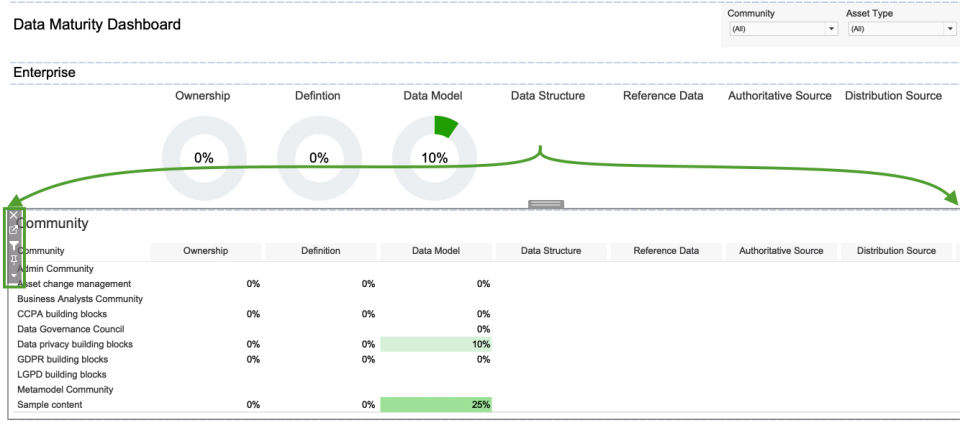Click the 10% Data Model light green cell

coord(436,344)
